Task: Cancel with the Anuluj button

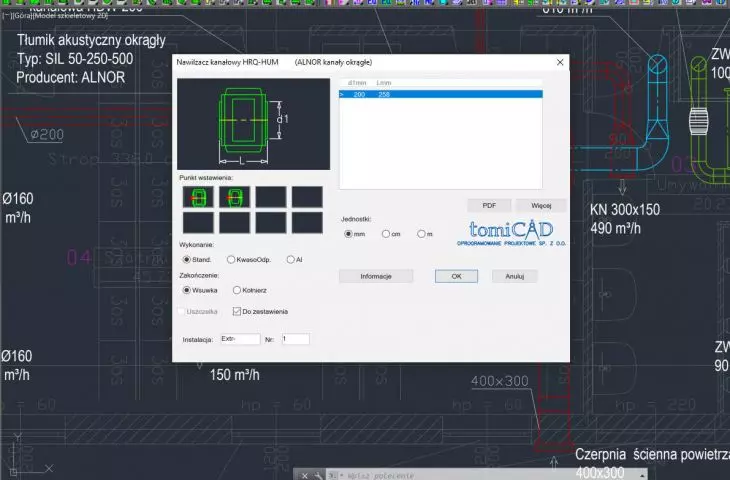Action: click(x=514, y=276)
